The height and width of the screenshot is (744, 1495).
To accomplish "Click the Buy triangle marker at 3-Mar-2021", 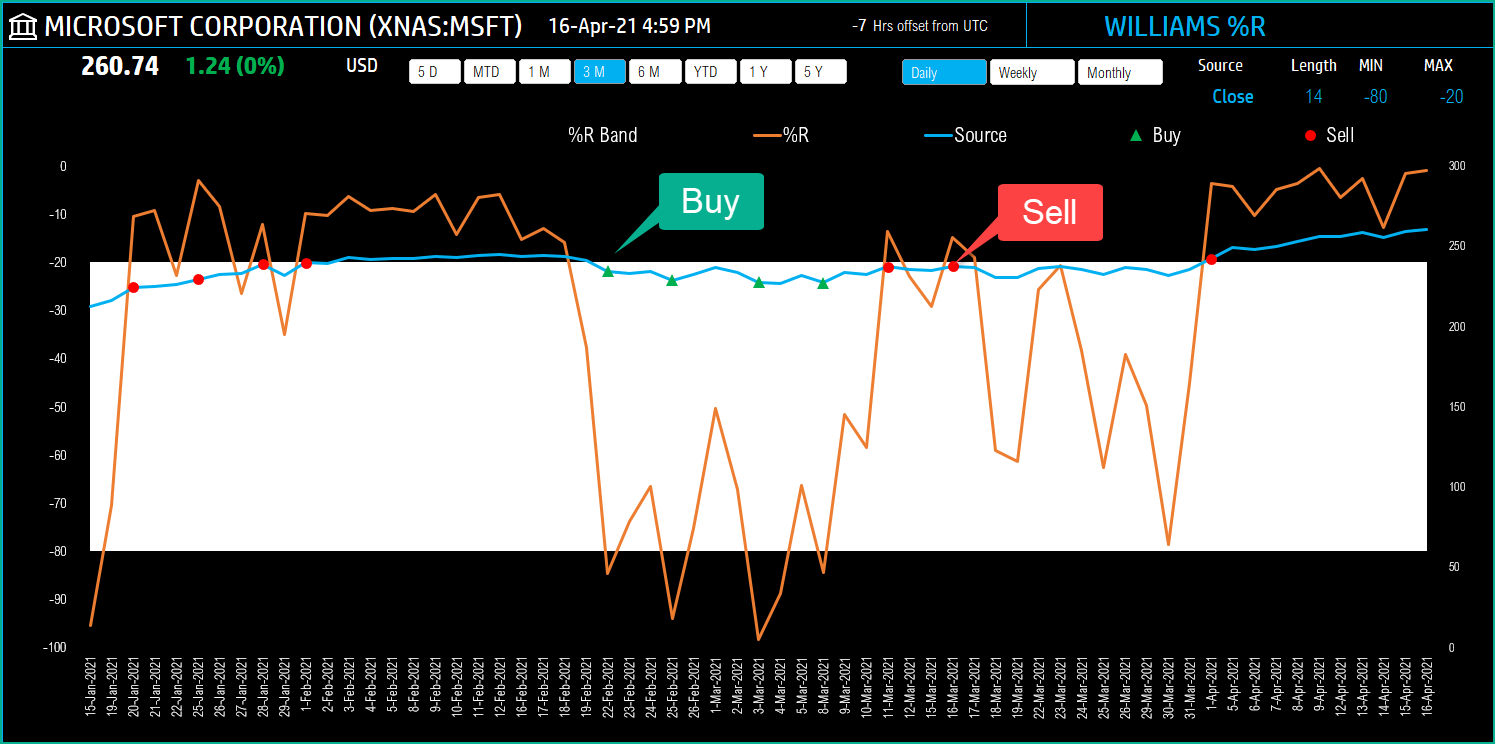I will 758,282.
